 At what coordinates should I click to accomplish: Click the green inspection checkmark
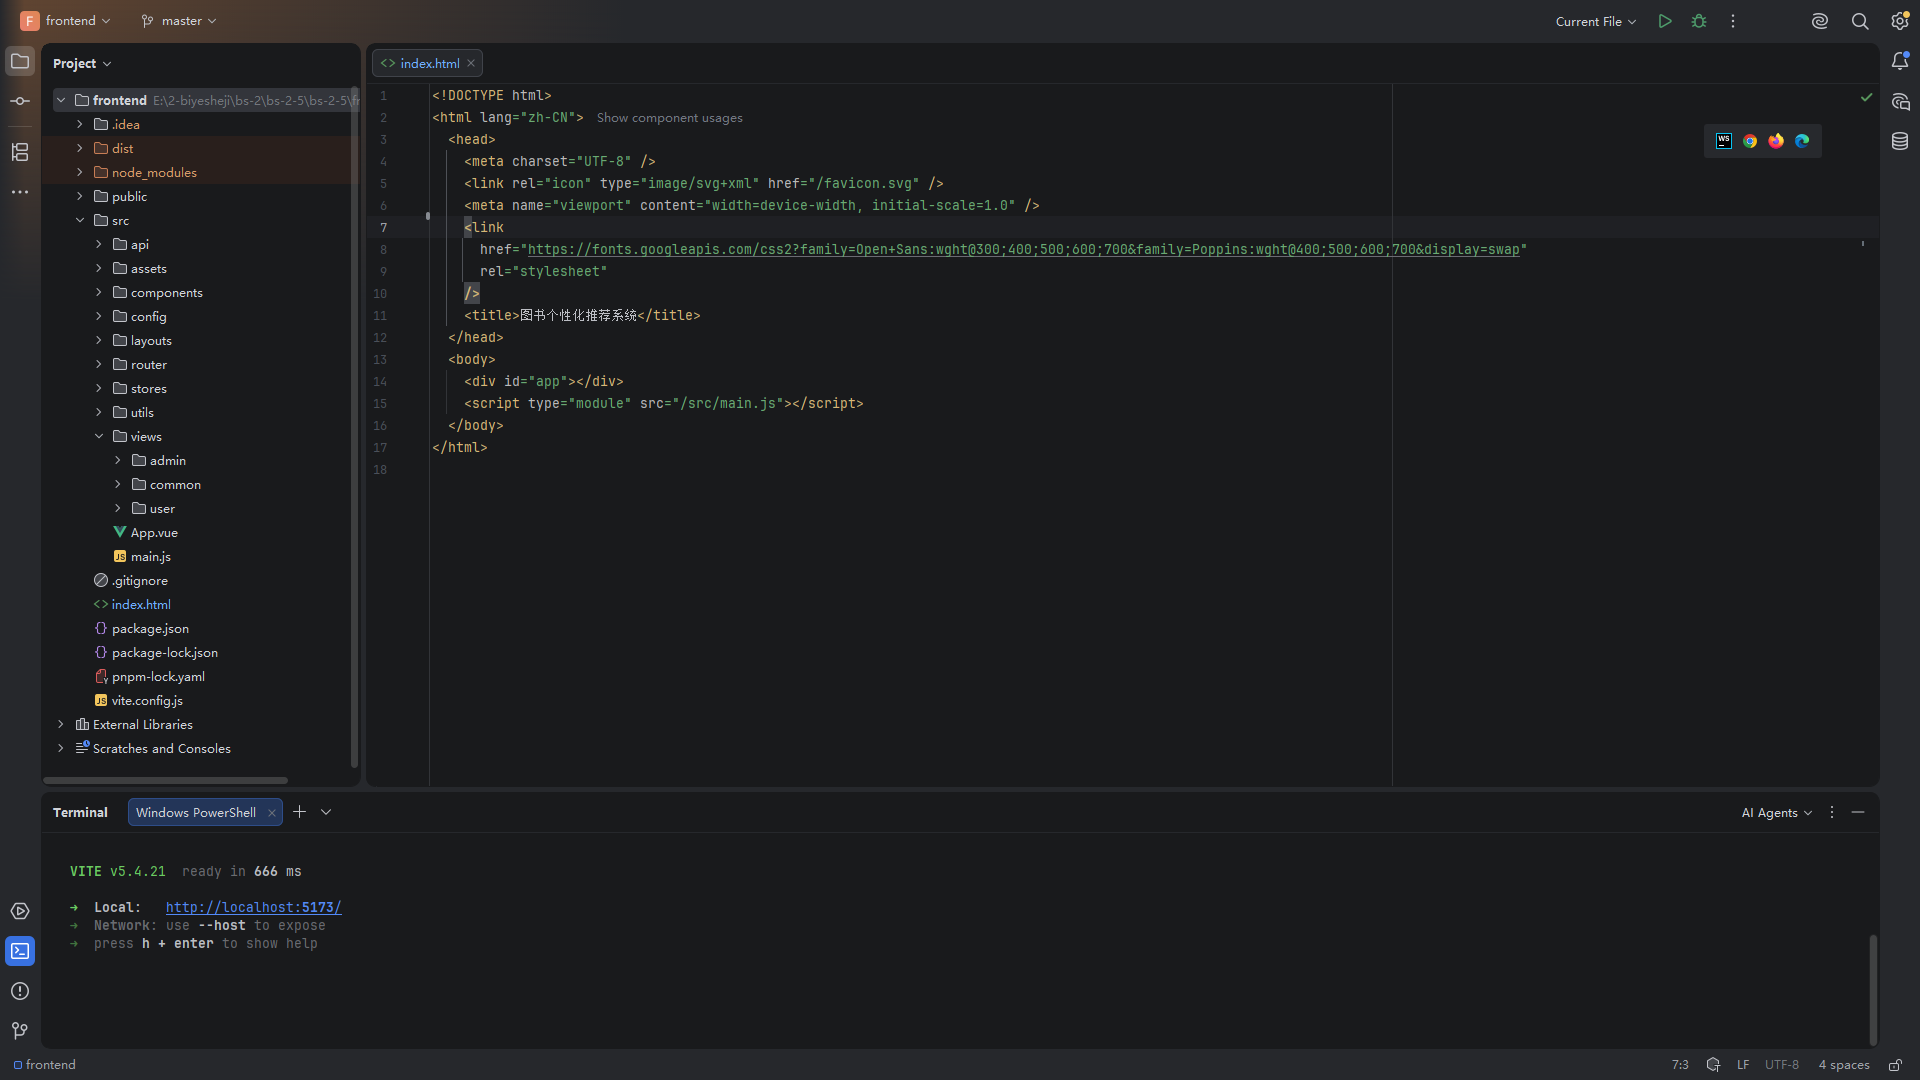(1866, 97)
